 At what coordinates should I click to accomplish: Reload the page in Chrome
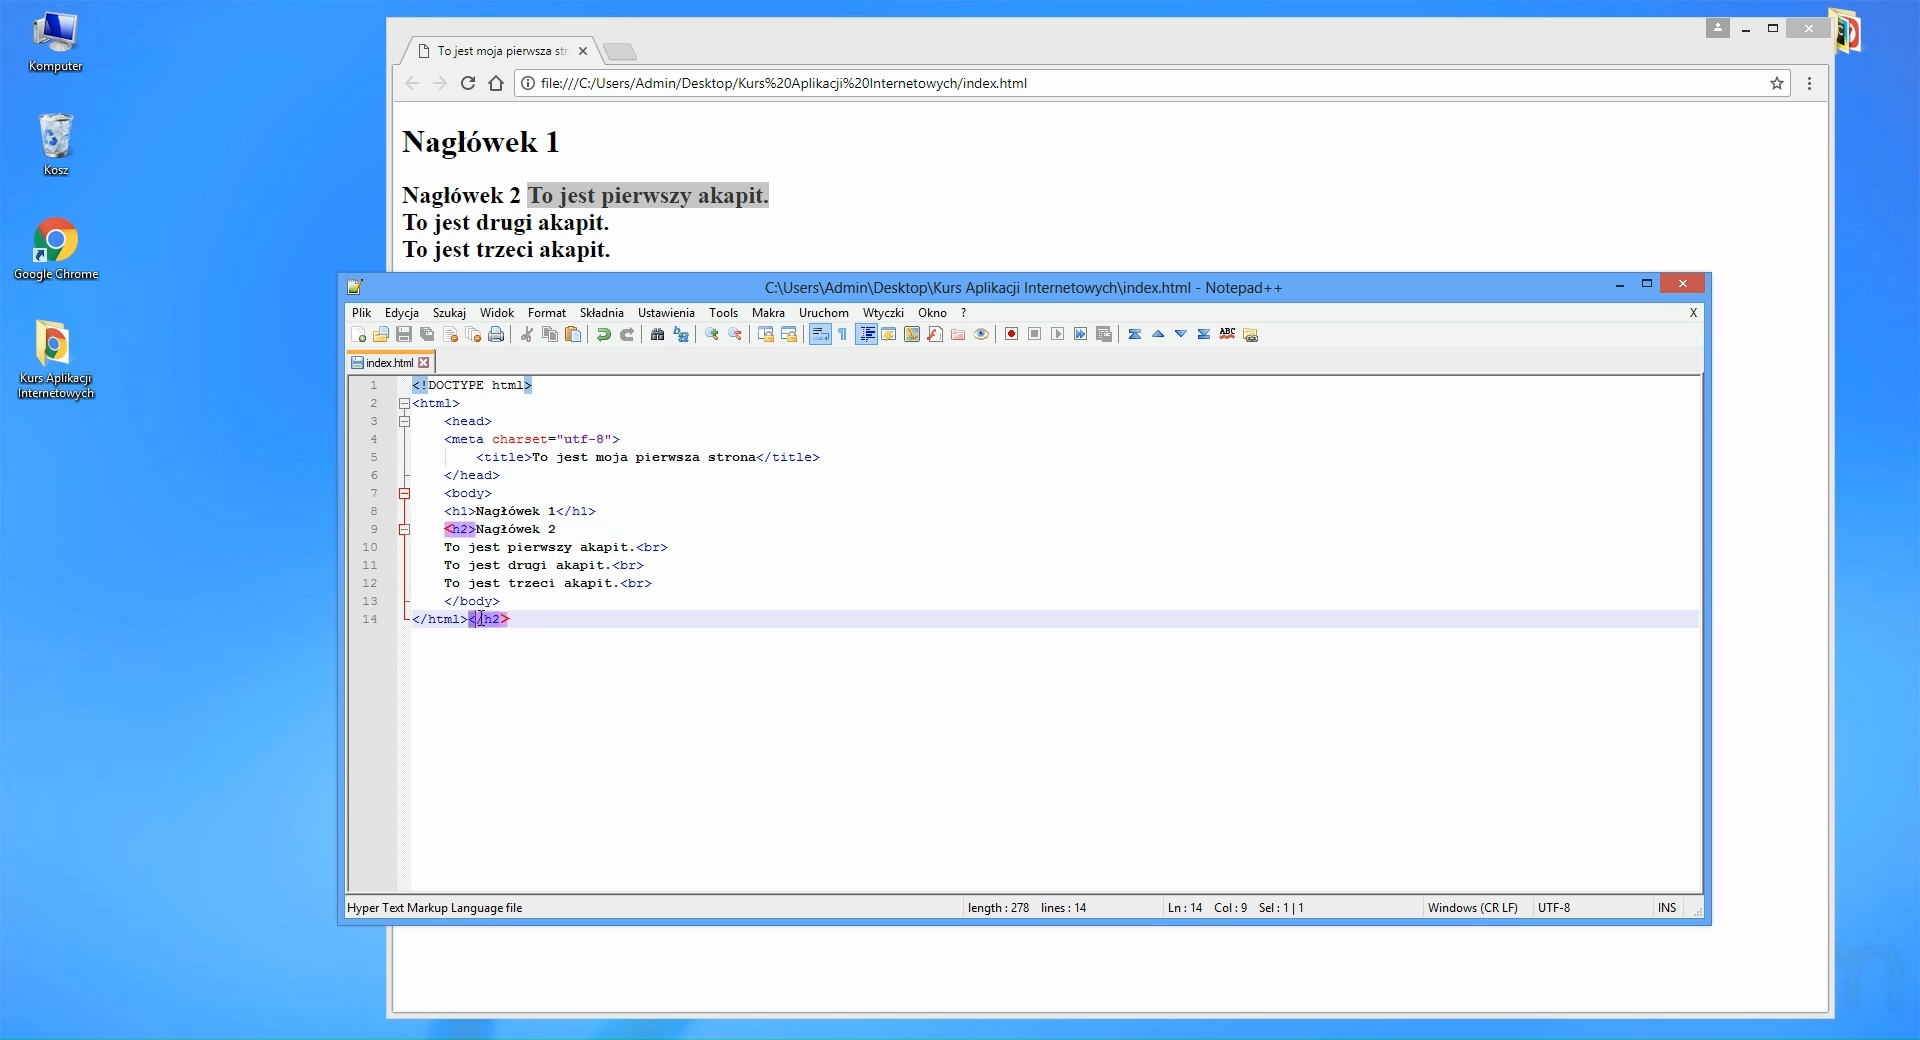tap(467, 84)
